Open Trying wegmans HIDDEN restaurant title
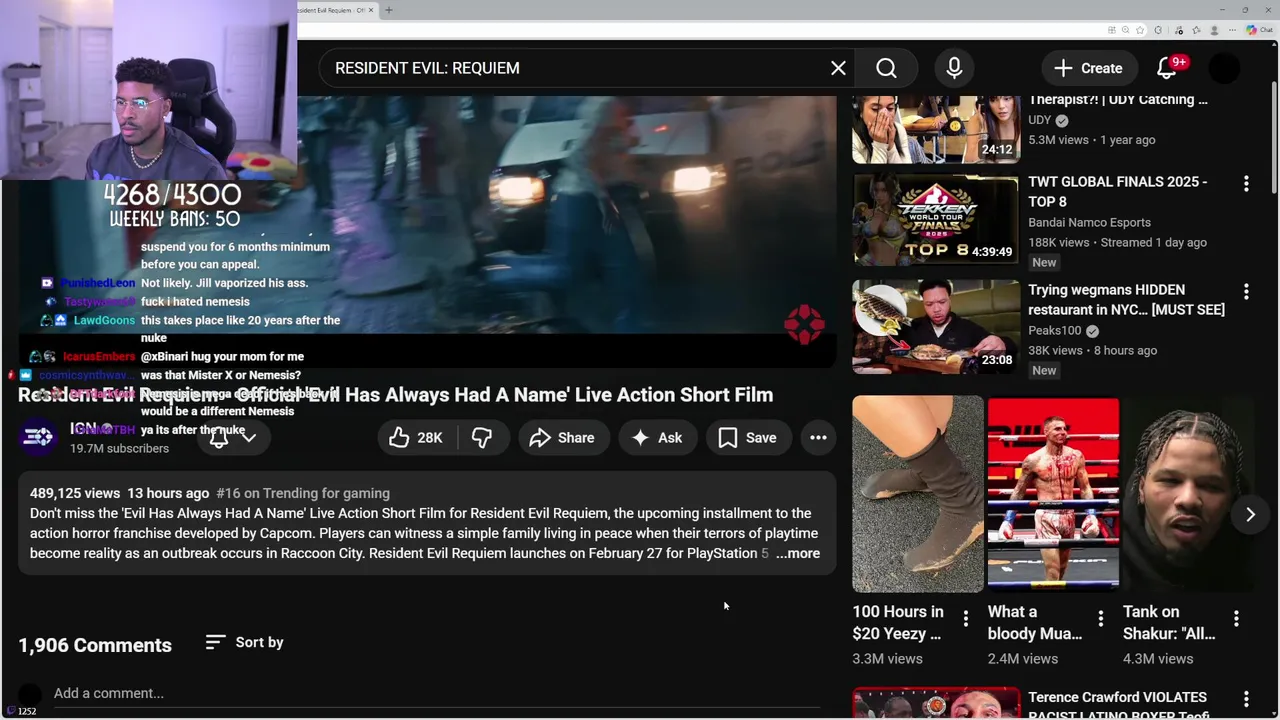This screenshot has height=720, width=1280. click(1126, 300)
